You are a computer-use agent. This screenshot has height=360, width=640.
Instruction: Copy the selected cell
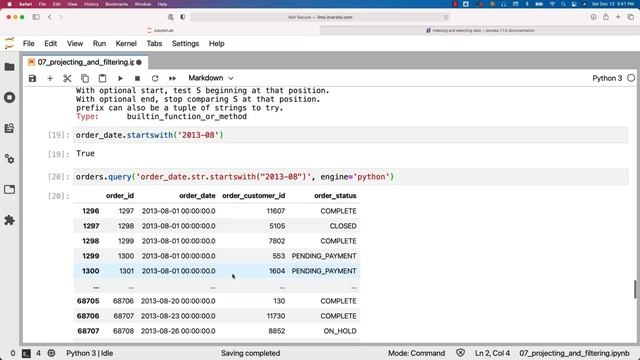click(85, 78)
